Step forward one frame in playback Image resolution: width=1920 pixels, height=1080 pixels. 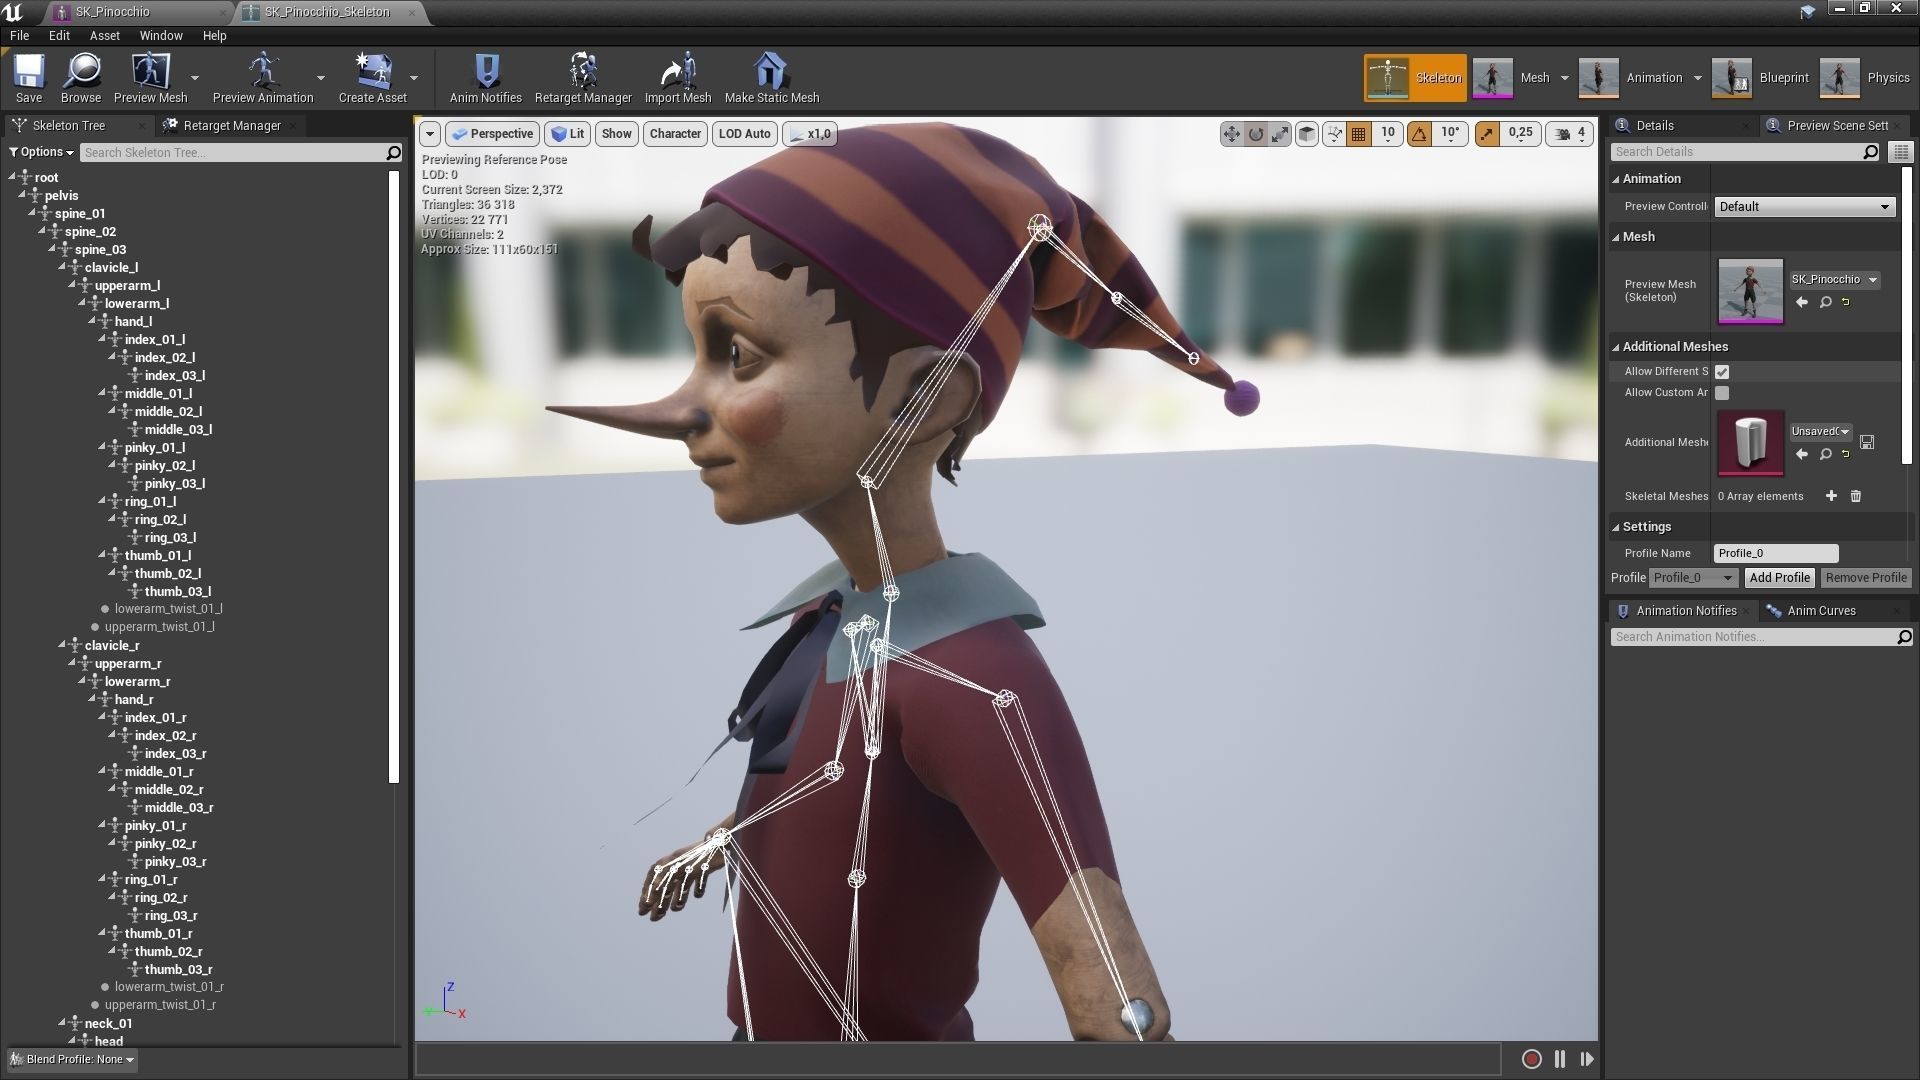1587,1059
